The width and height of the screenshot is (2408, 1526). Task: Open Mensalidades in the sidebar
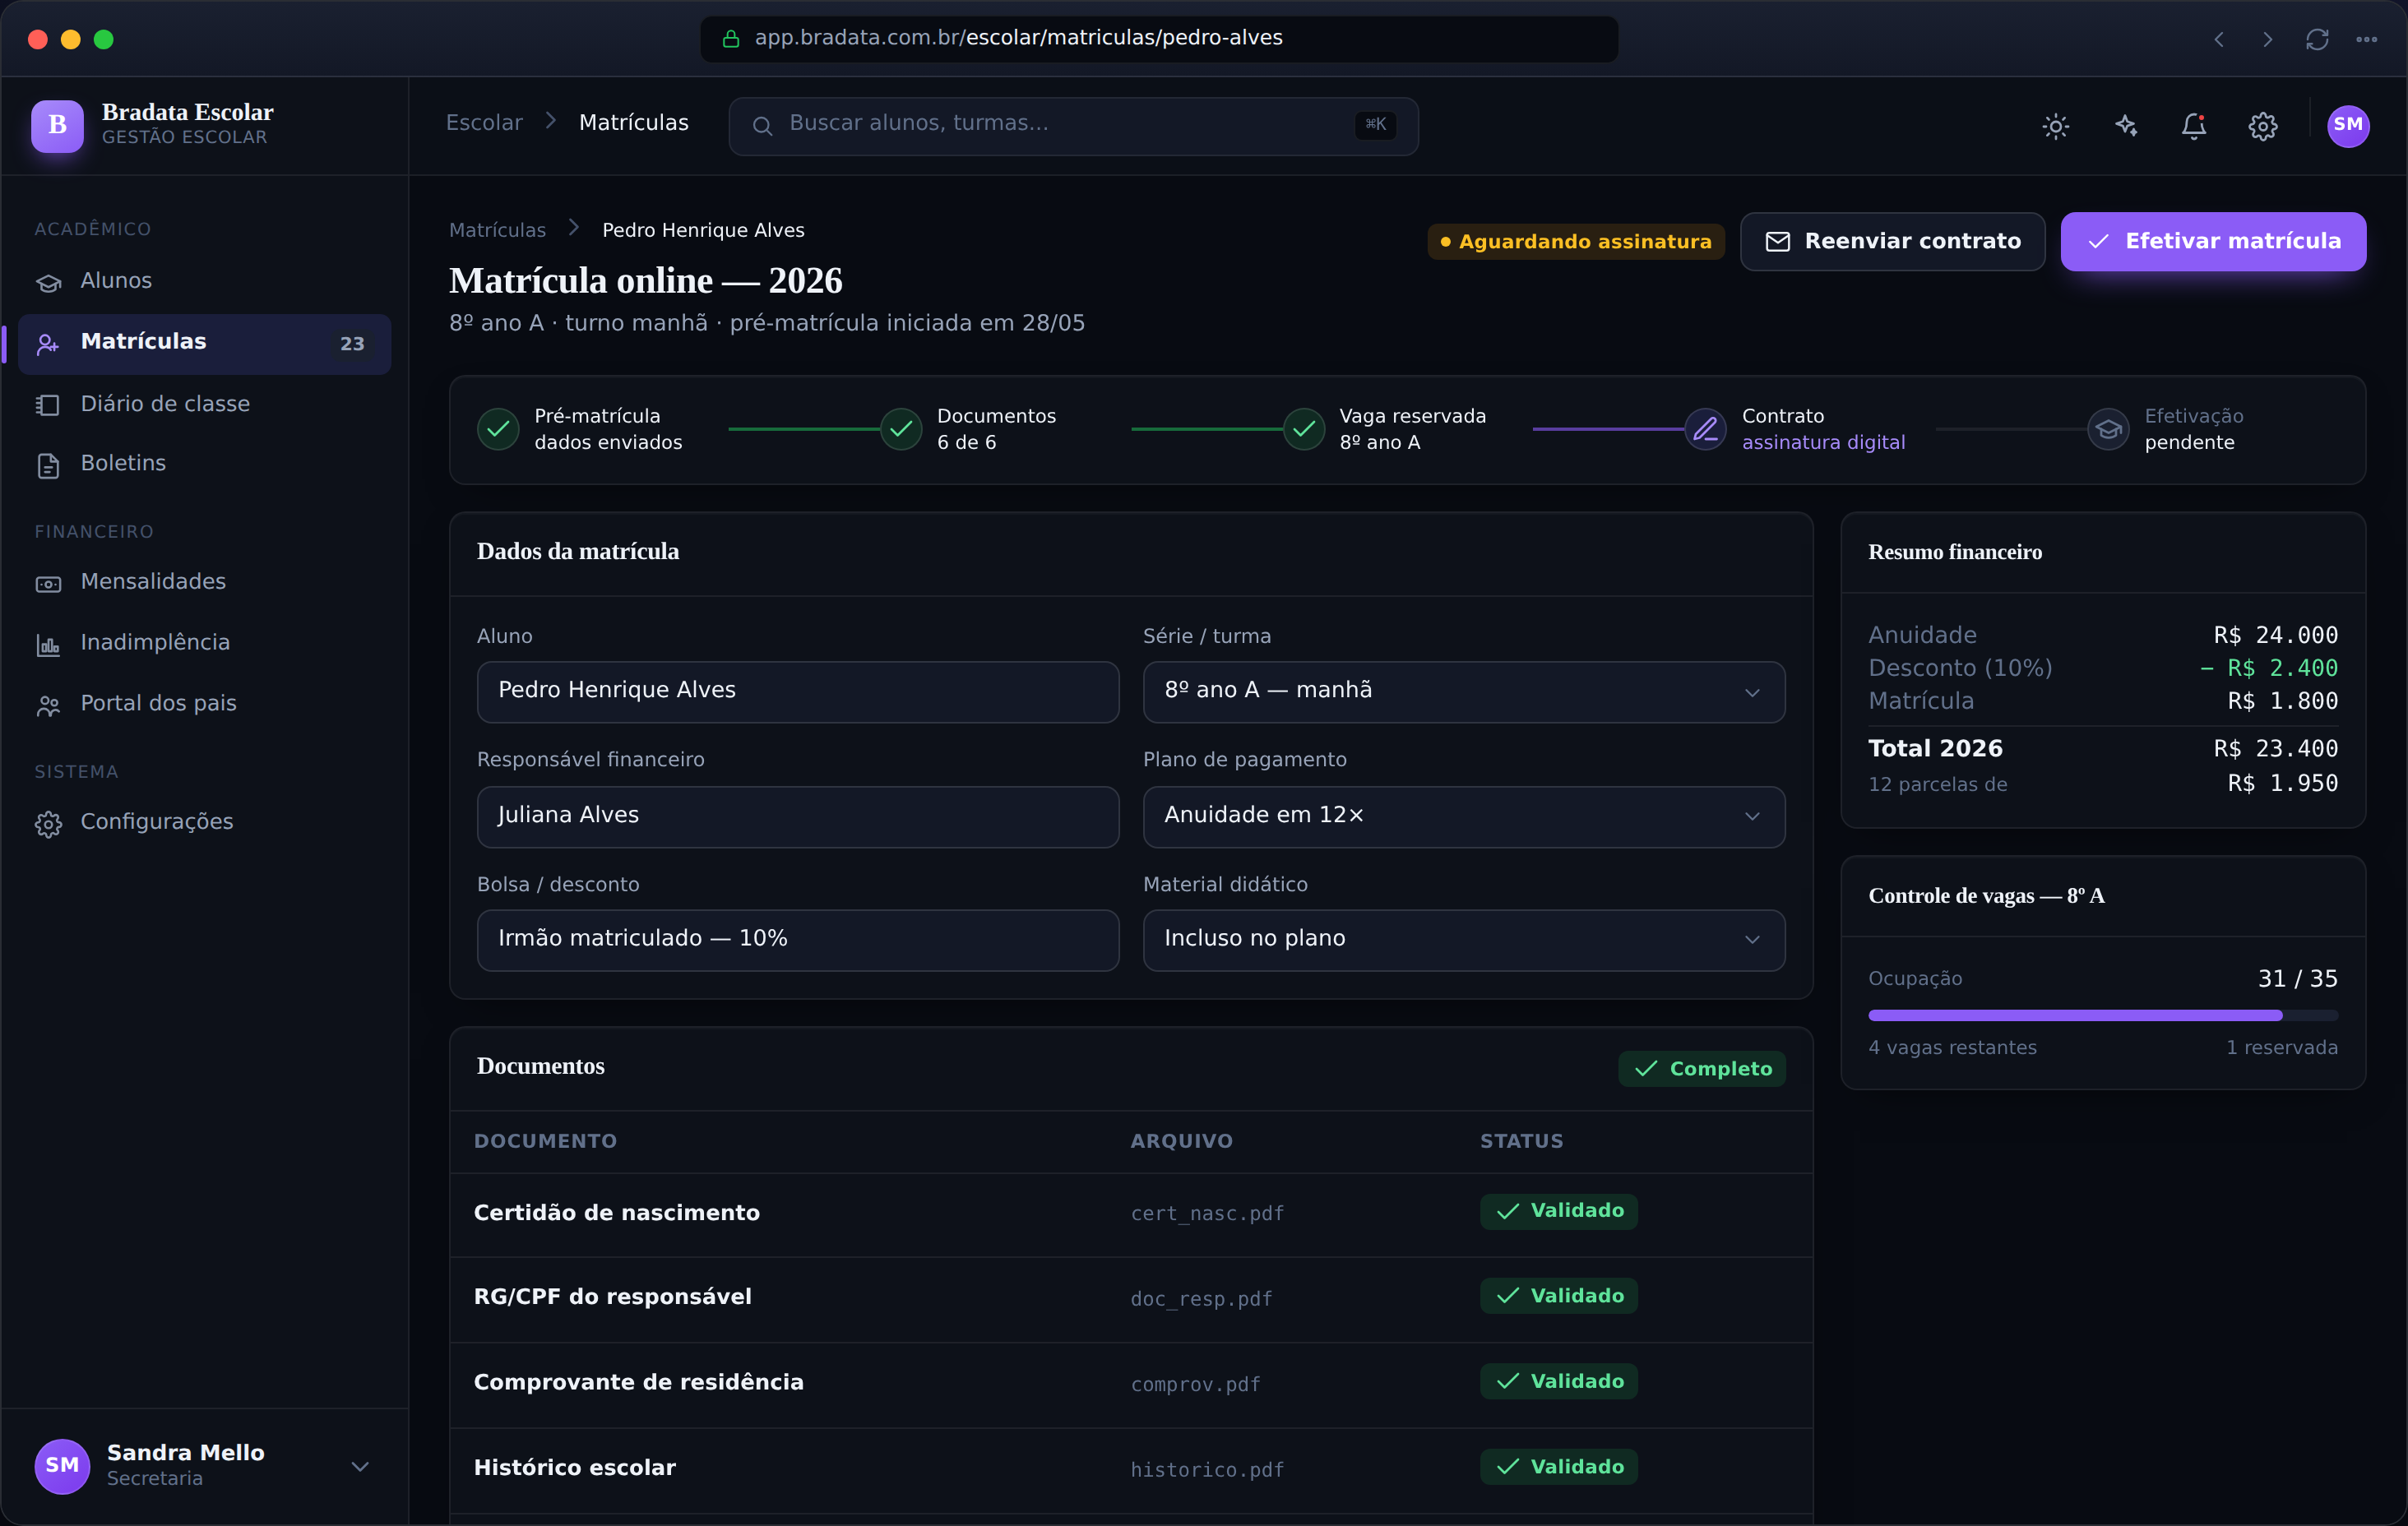point(204,582)
